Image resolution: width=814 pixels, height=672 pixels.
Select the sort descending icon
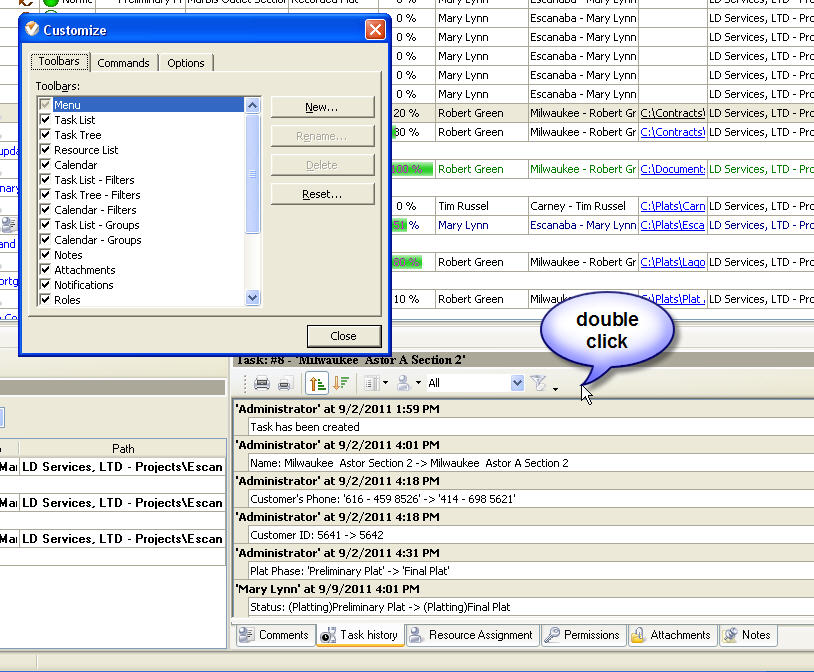tap(341, 383)
